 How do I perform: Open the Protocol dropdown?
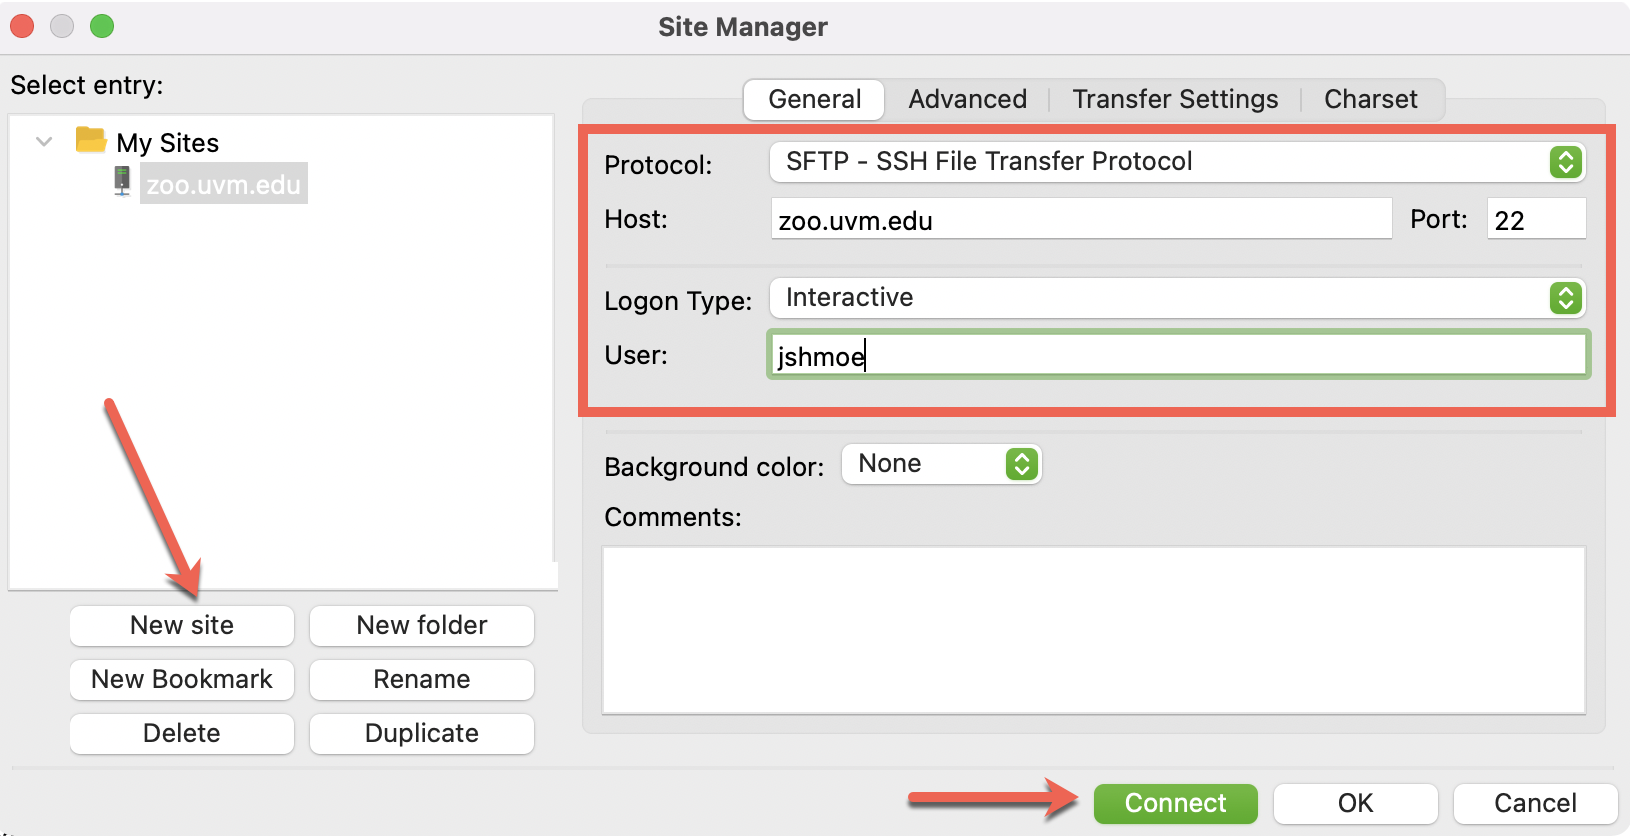tap(1177, 162)
